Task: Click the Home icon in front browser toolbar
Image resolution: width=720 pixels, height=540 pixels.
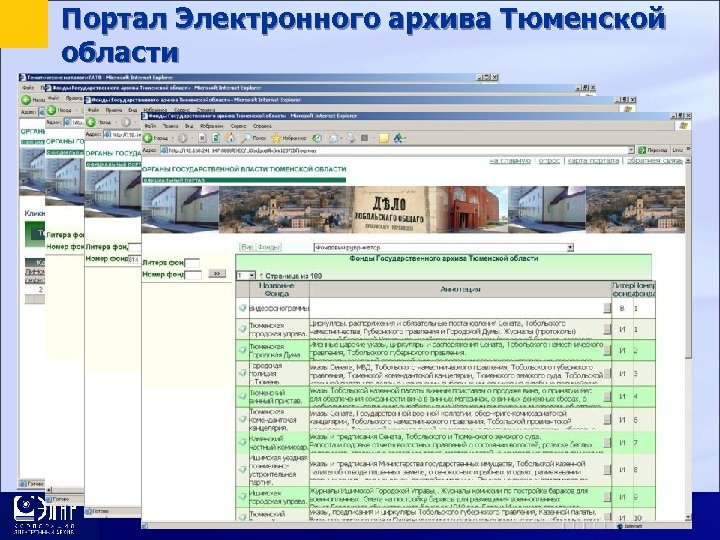Action: point(231,138)
